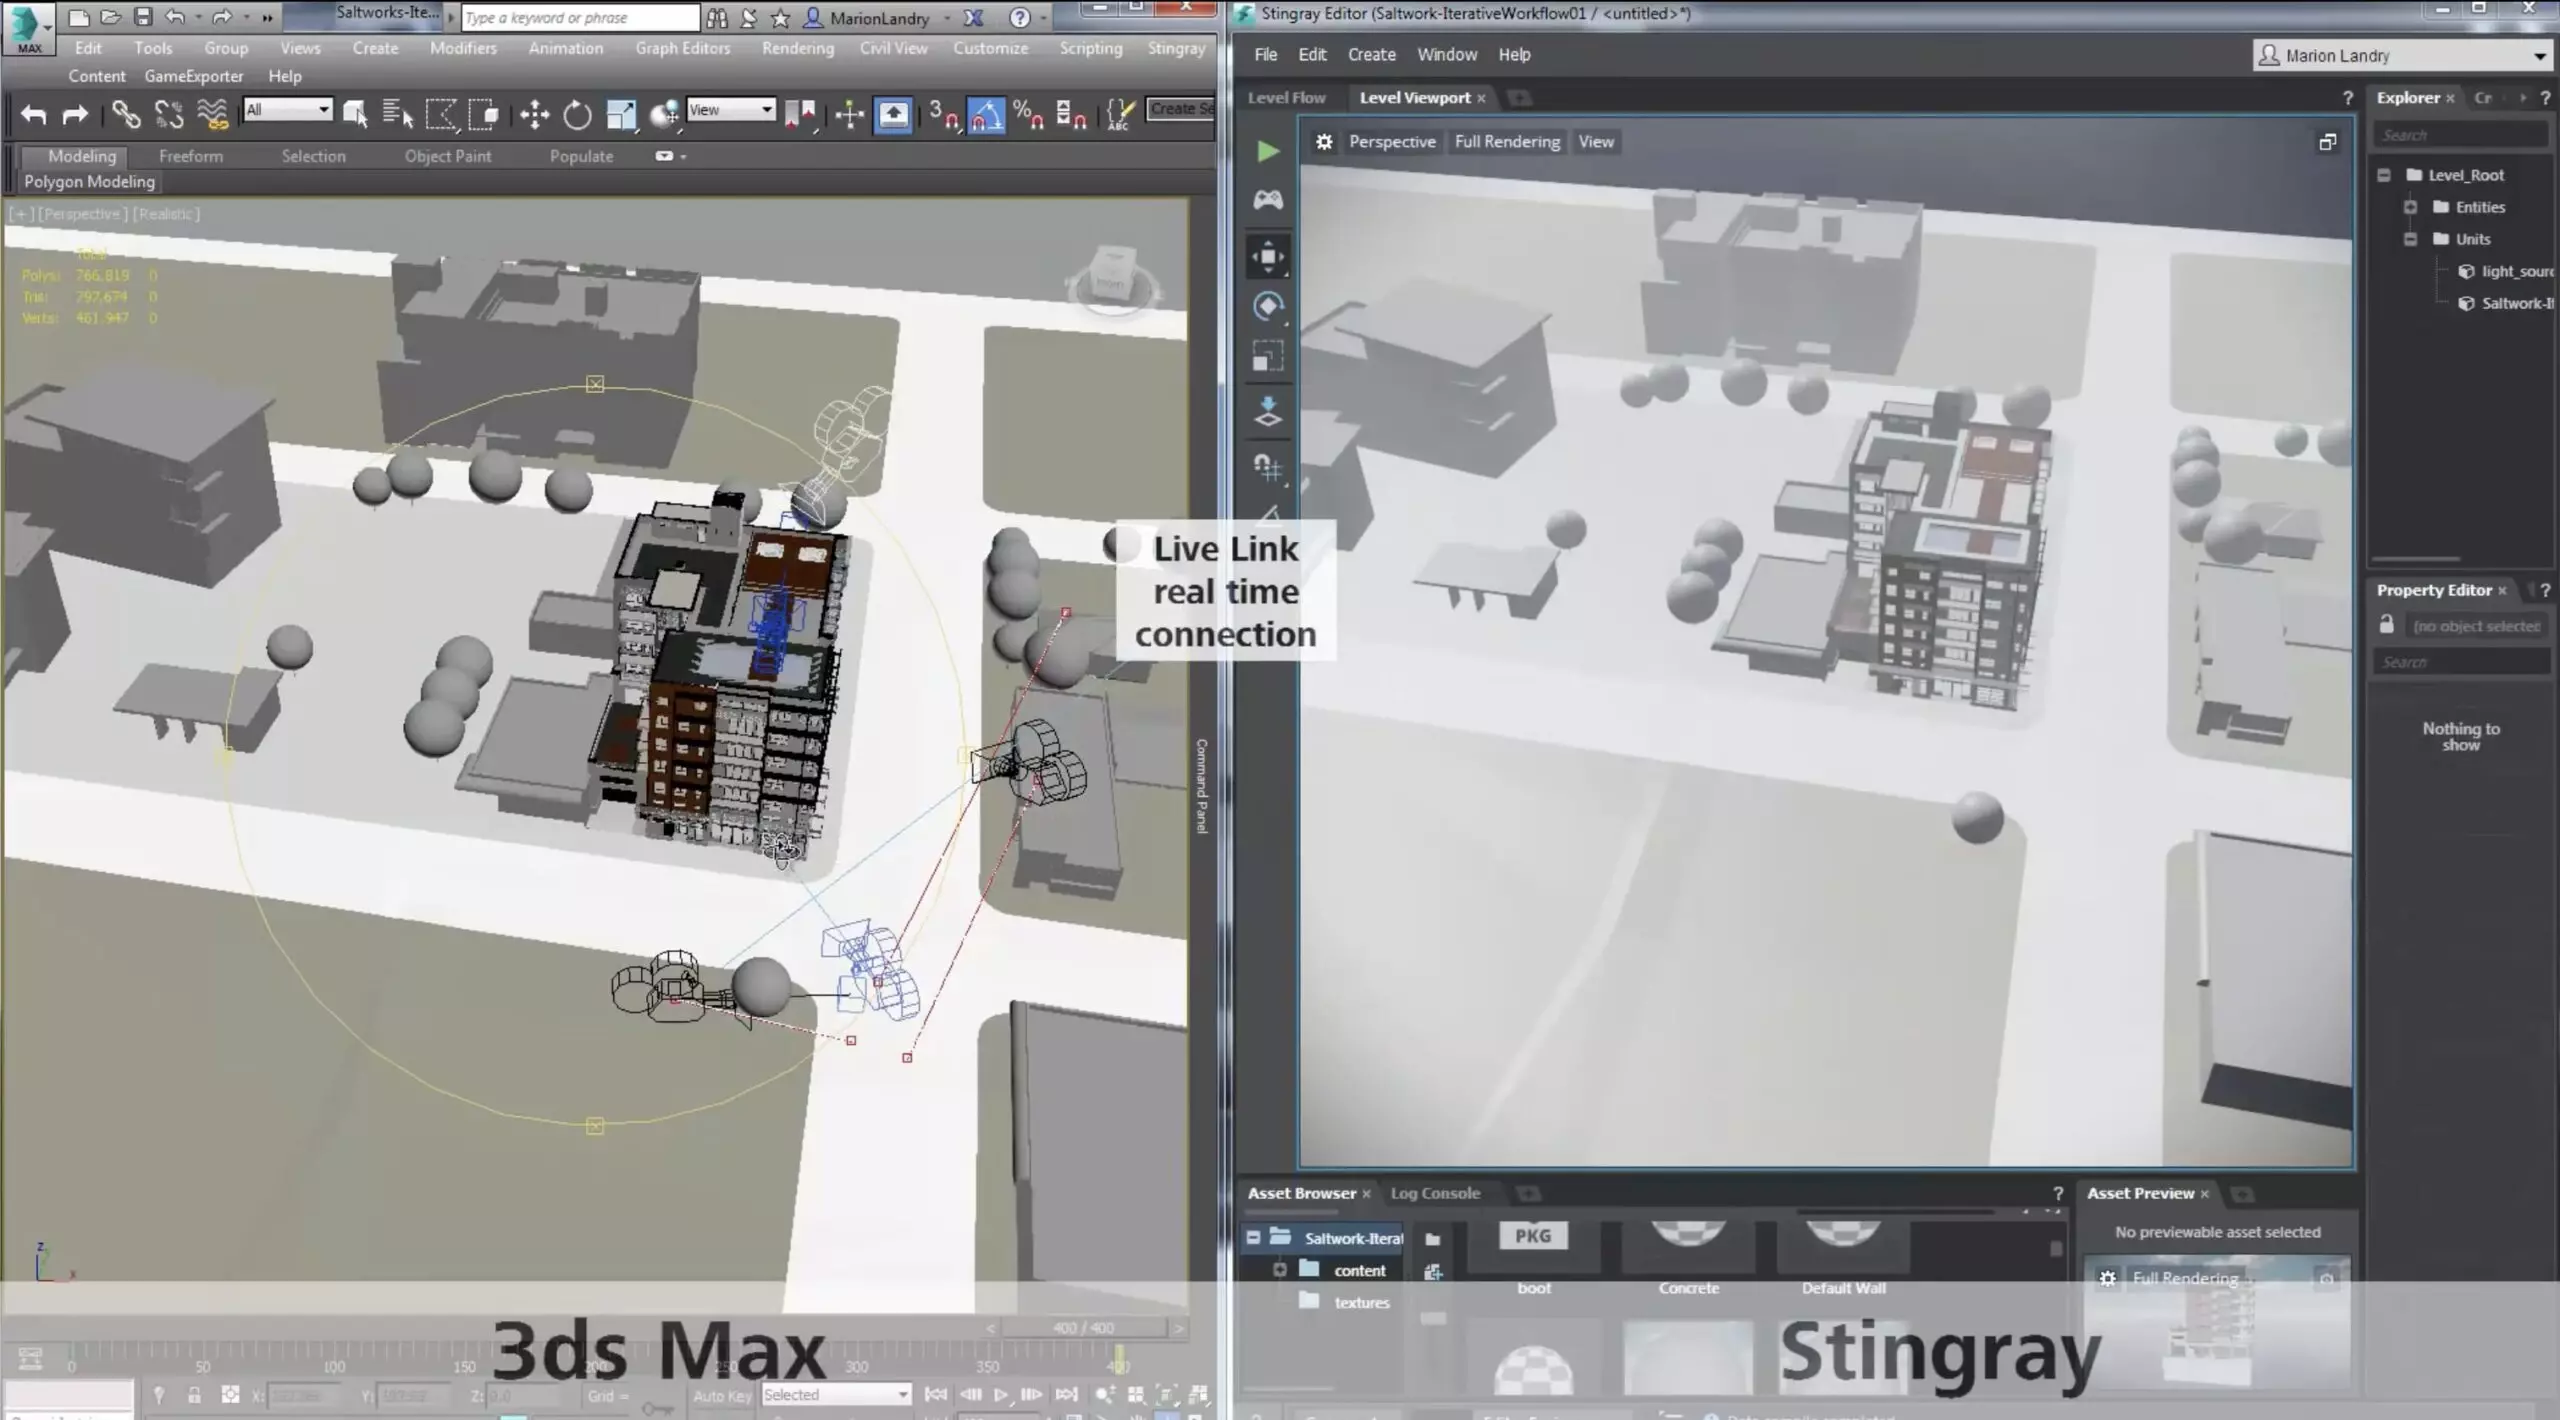Click the gamepad test-level icon in Stingray
2560x1420 pixels.
point(1268,199)
